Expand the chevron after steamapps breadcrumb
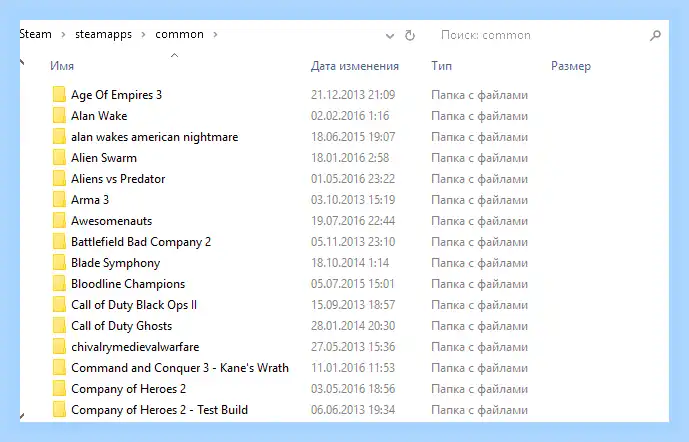The height and width of the screenshot is (442, 689). pyautogui.click(x=143, y=35)
